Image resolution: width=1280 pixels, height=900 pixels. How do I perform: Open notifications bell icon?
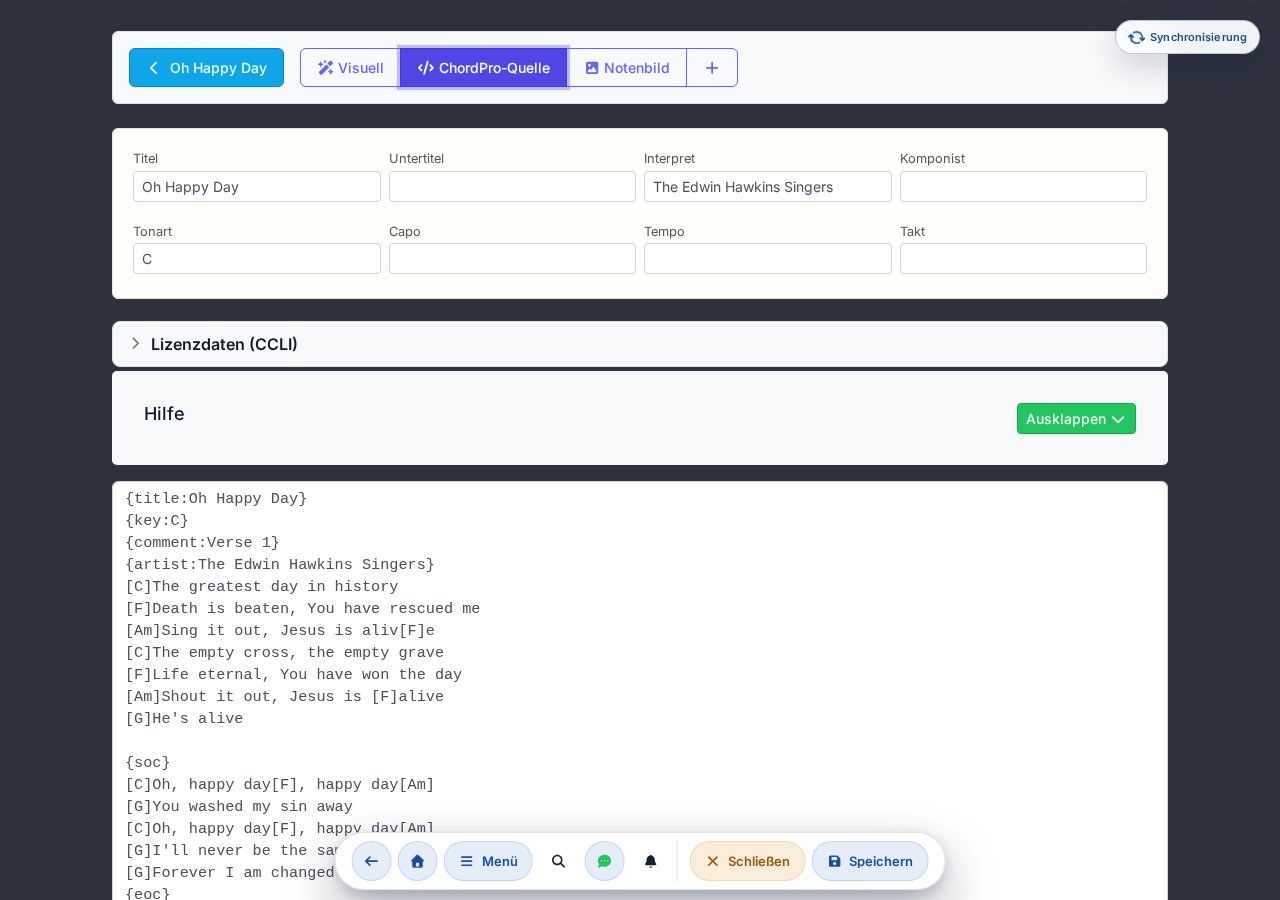(x=650, y=861)
